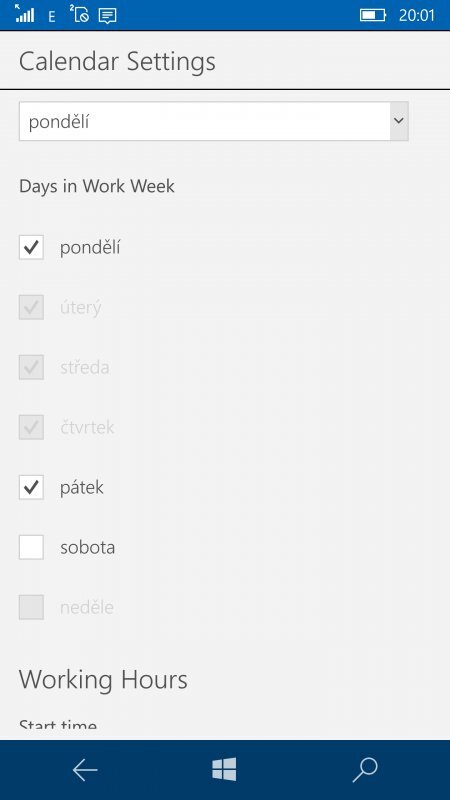
Task: Tap the Working Hours section heading
Action: pyautogui.click(x=103, y=680)
